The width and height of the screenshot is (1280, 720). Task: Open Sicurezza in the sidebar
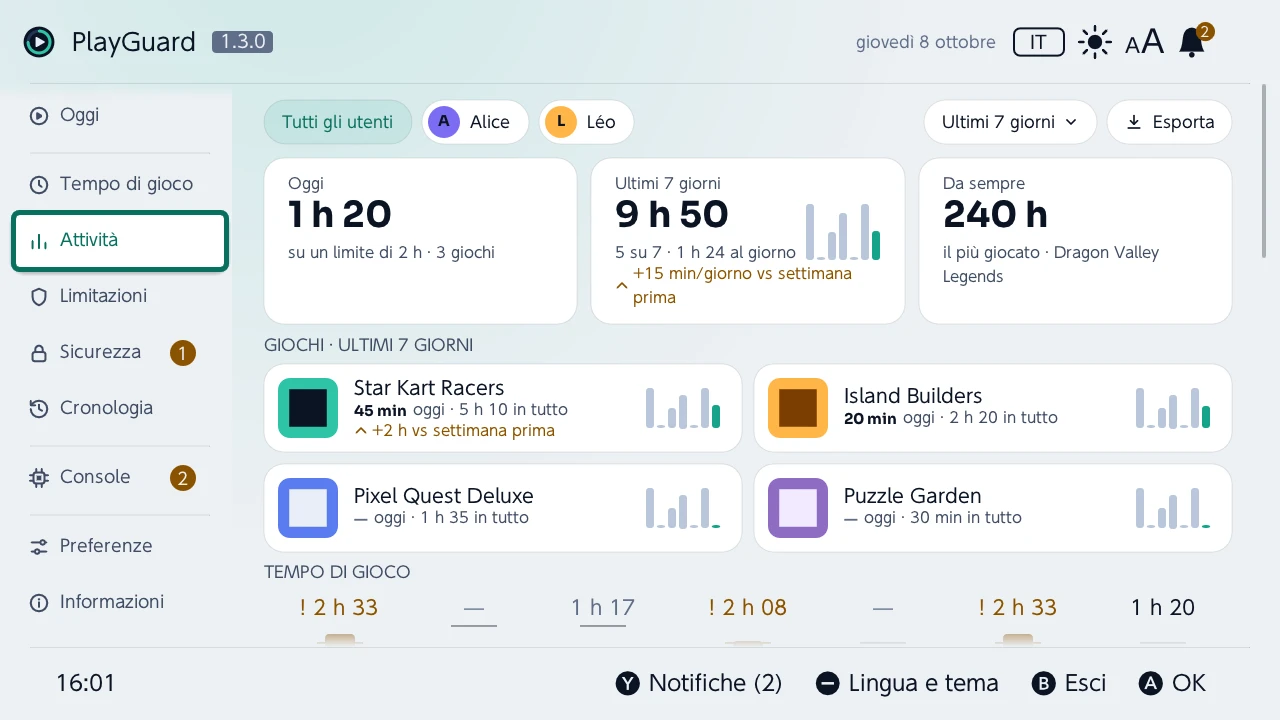click(120, 352)
